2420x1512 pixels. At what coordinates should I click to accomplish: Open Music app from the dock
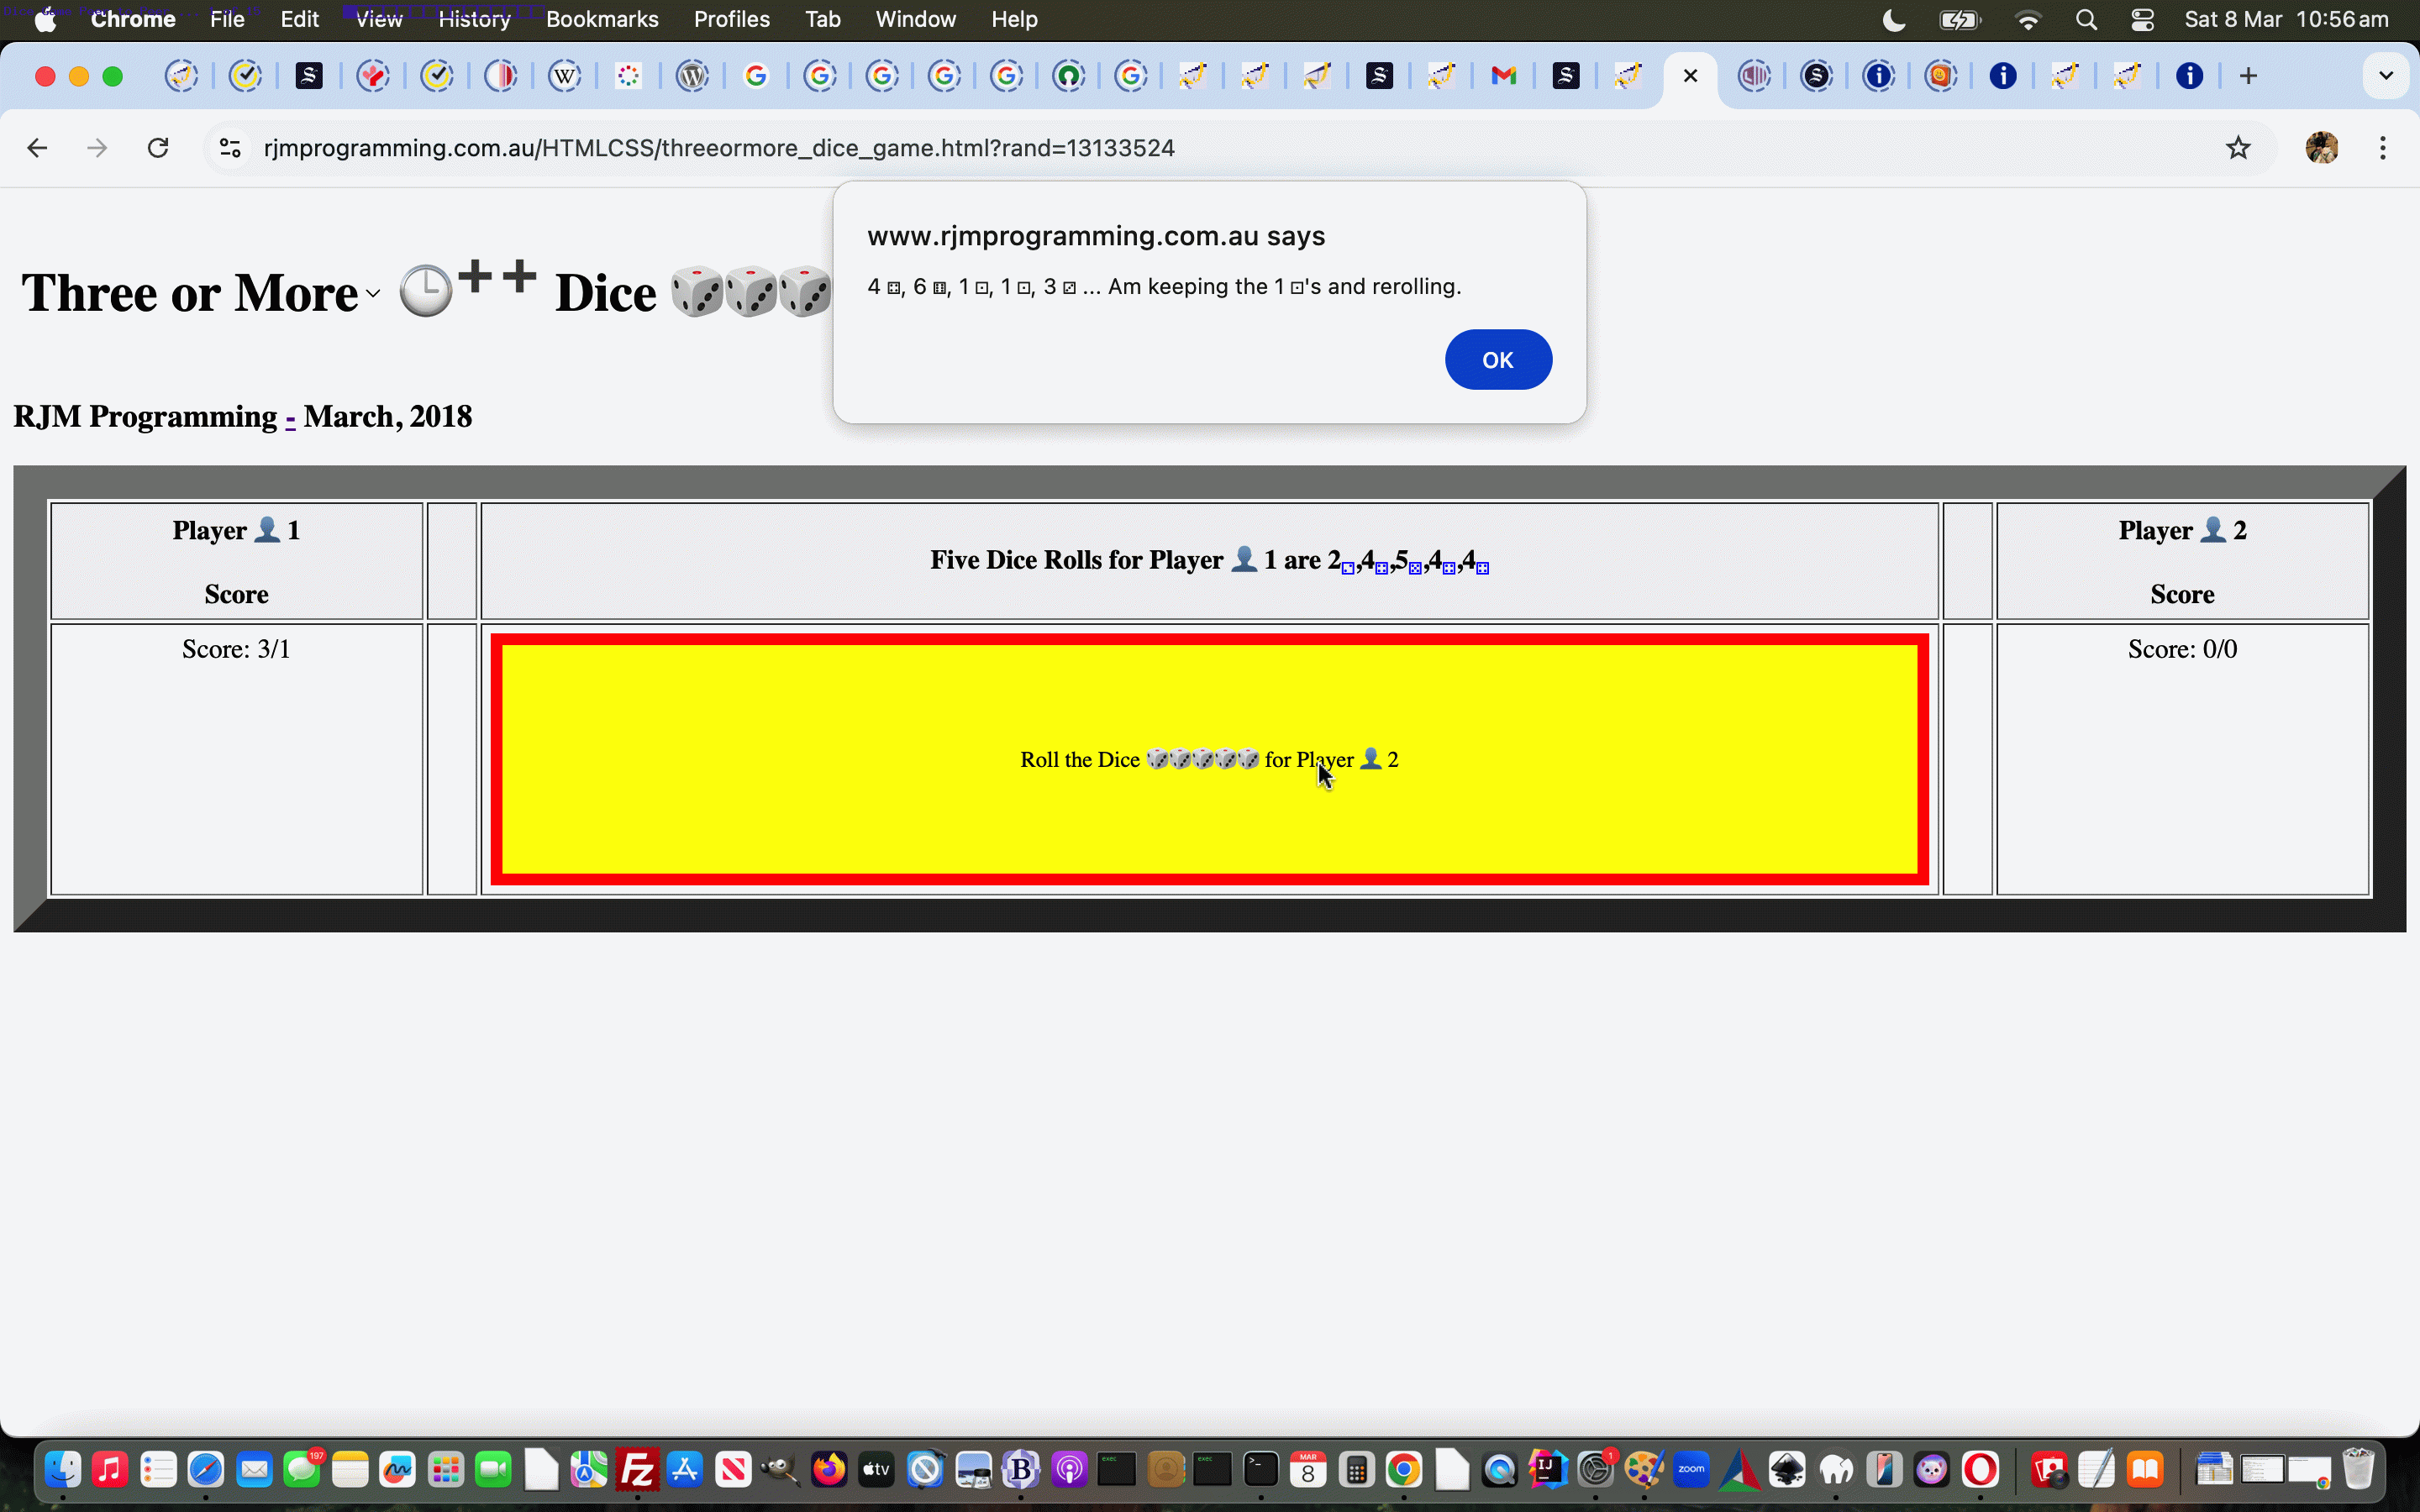110,1470
